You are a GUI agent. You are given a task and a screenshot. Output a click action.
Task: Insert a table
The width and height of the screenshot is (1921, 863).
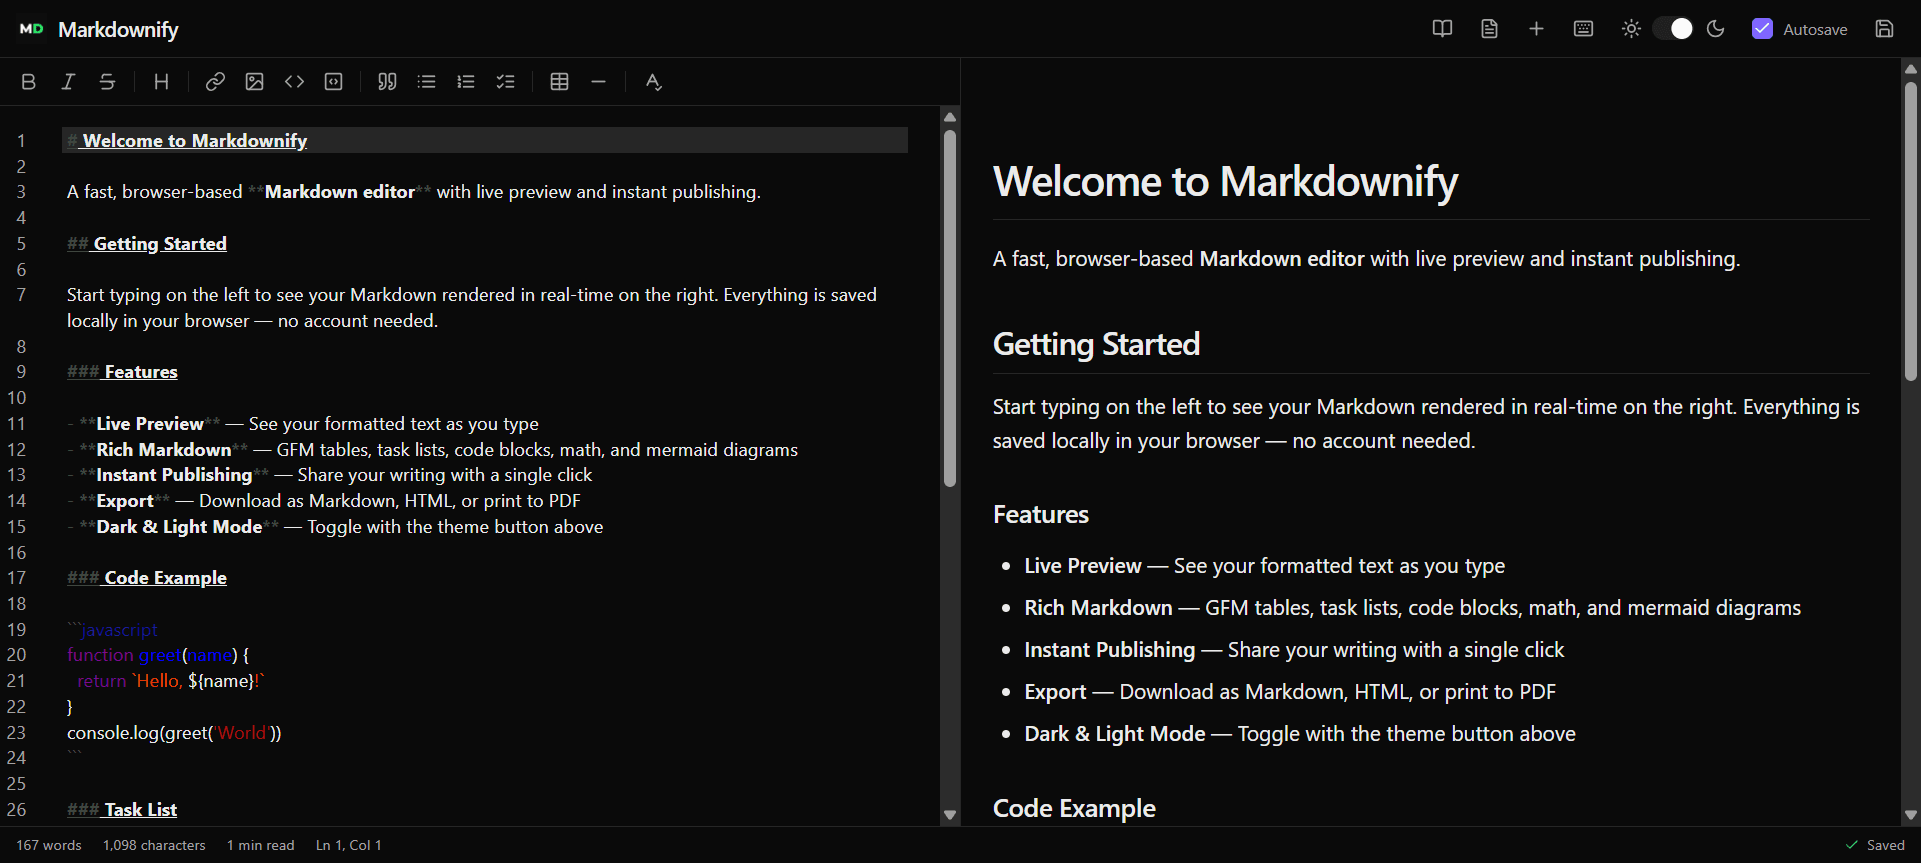click(x=560, y=82)
